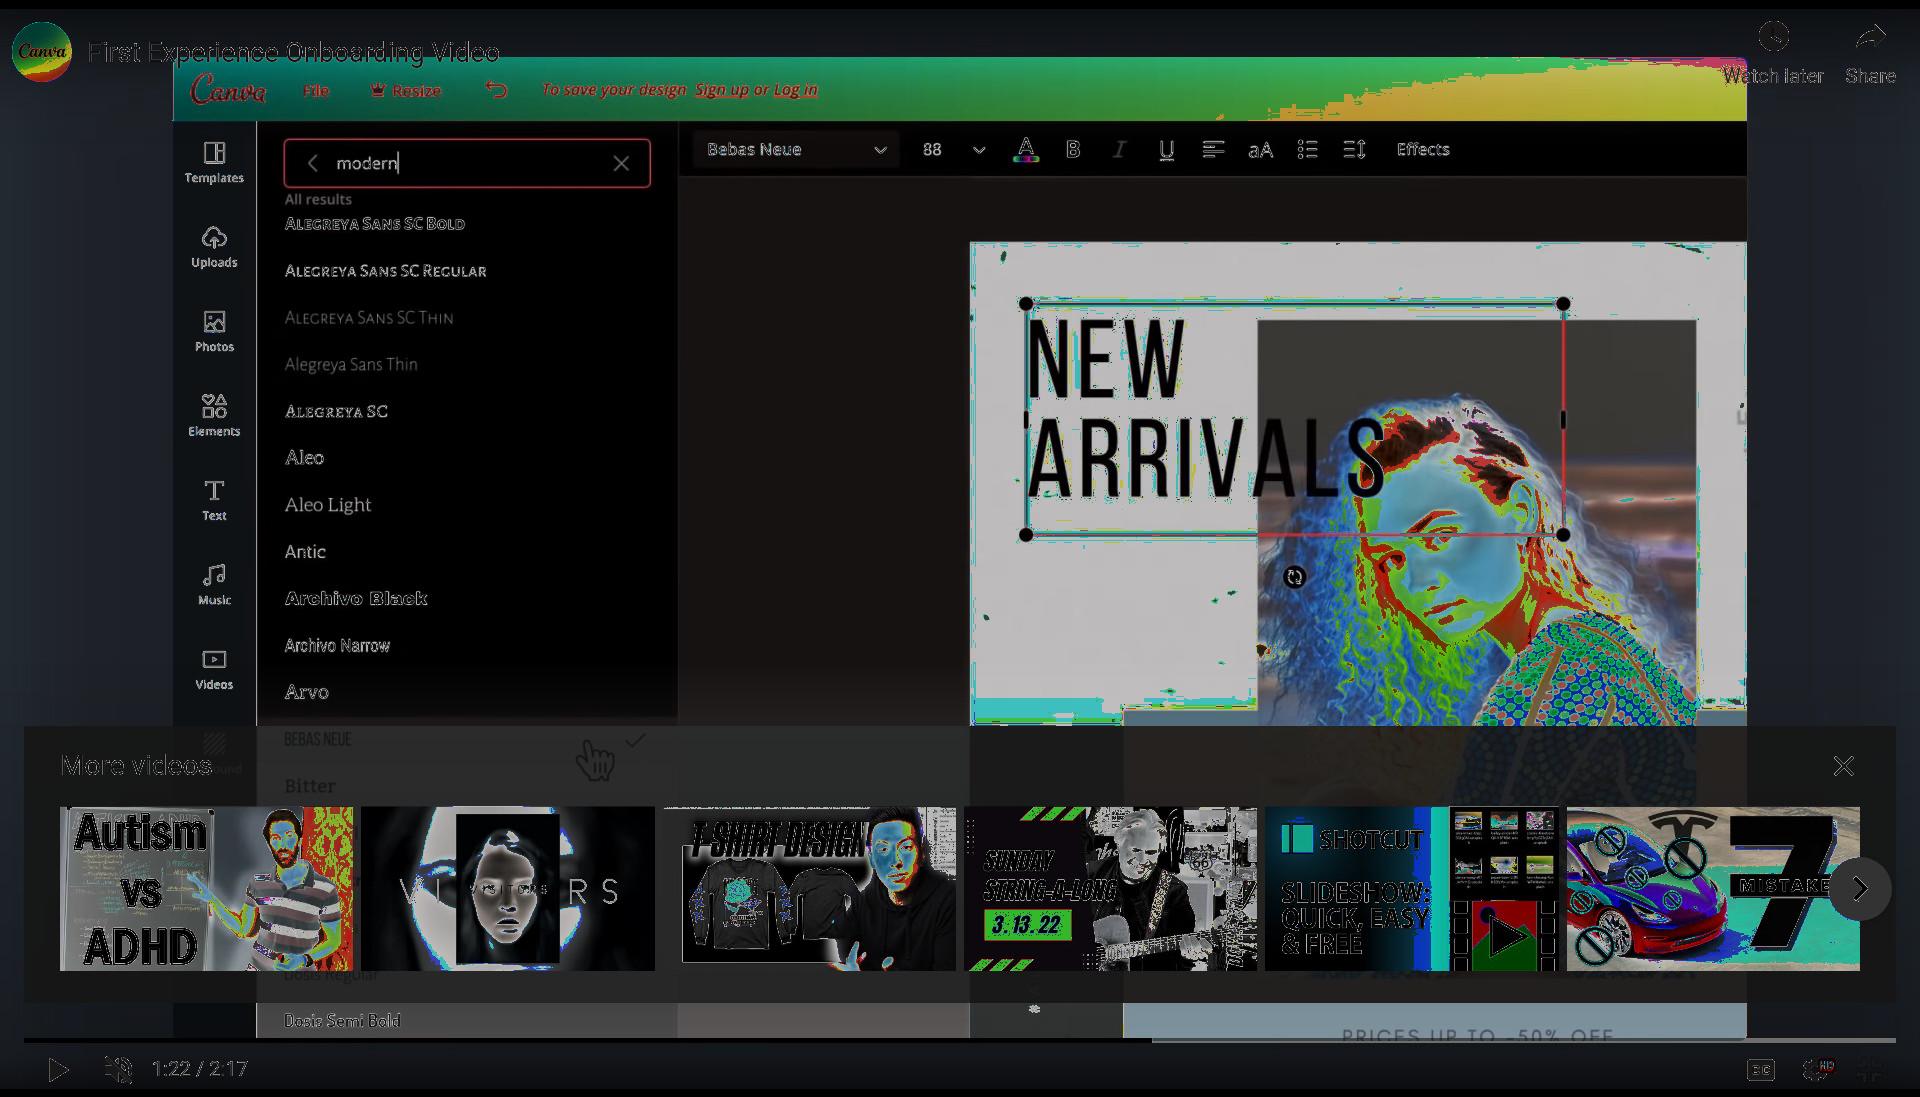Open Autism vs ADHD video thumbnail
The height and width of the screenshot is (1097, 1920).
click(206, 889)
